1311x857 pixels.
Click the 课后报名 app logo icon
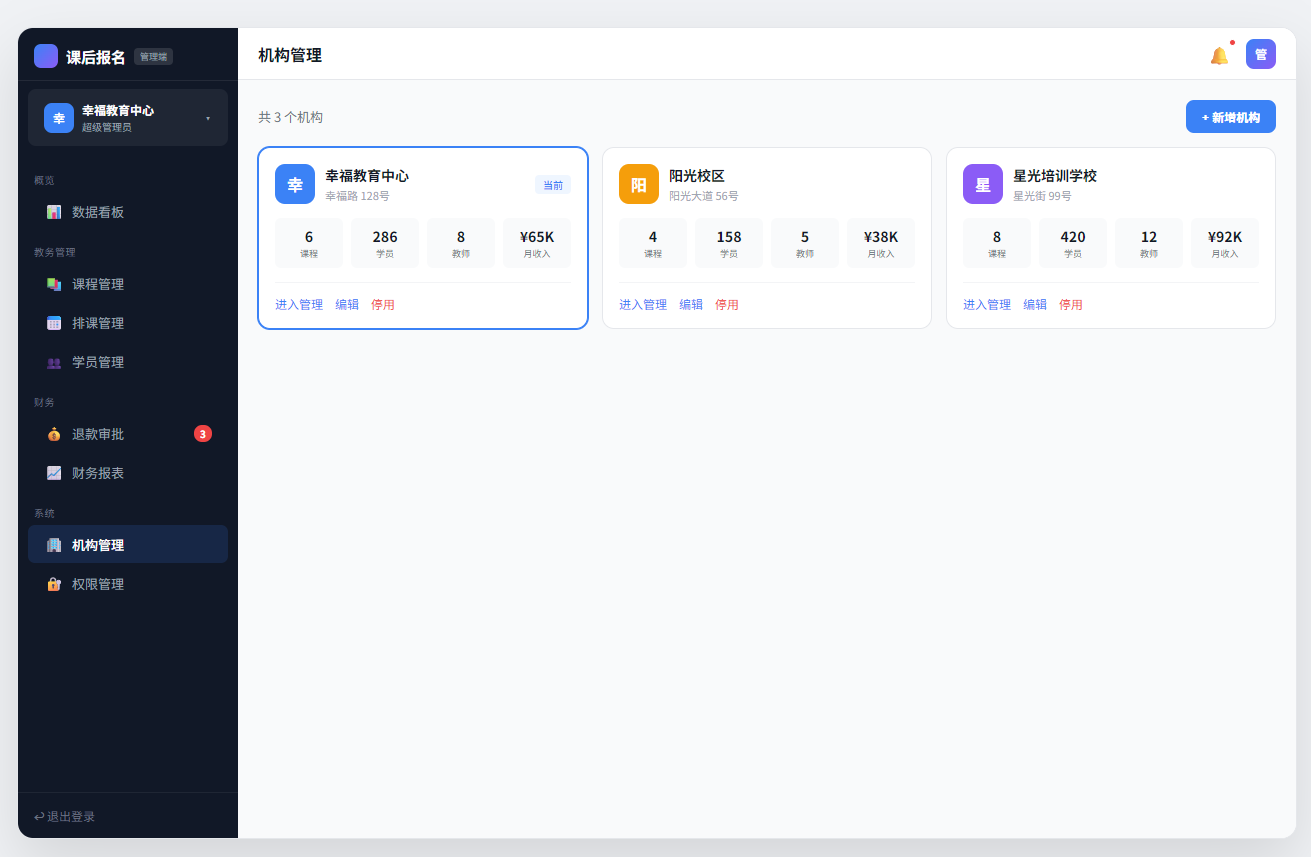coord(46,56)
